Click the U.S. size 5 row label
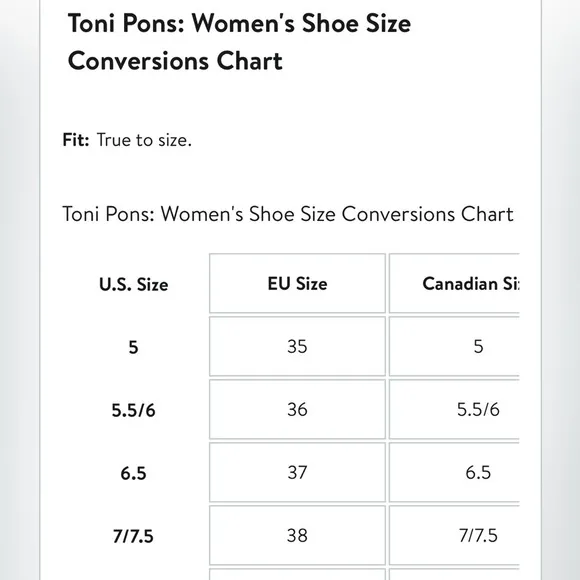 click(x=134, y=347)
